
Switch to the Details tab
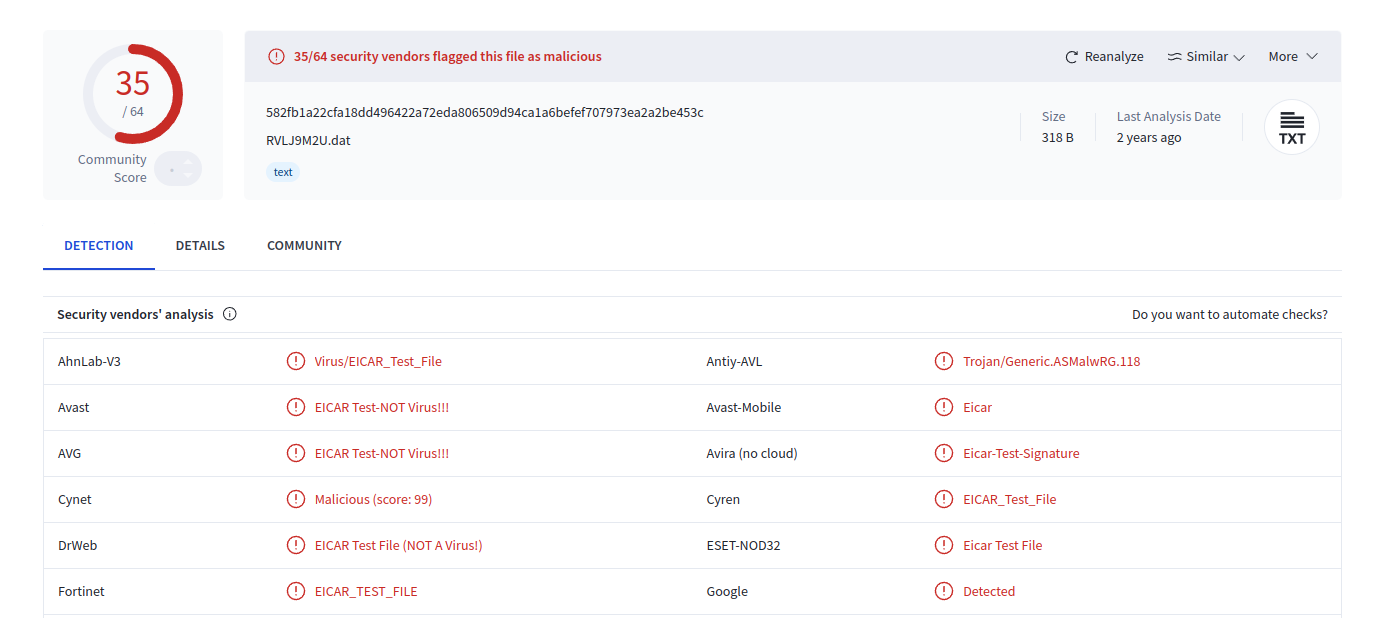point(200,245)
